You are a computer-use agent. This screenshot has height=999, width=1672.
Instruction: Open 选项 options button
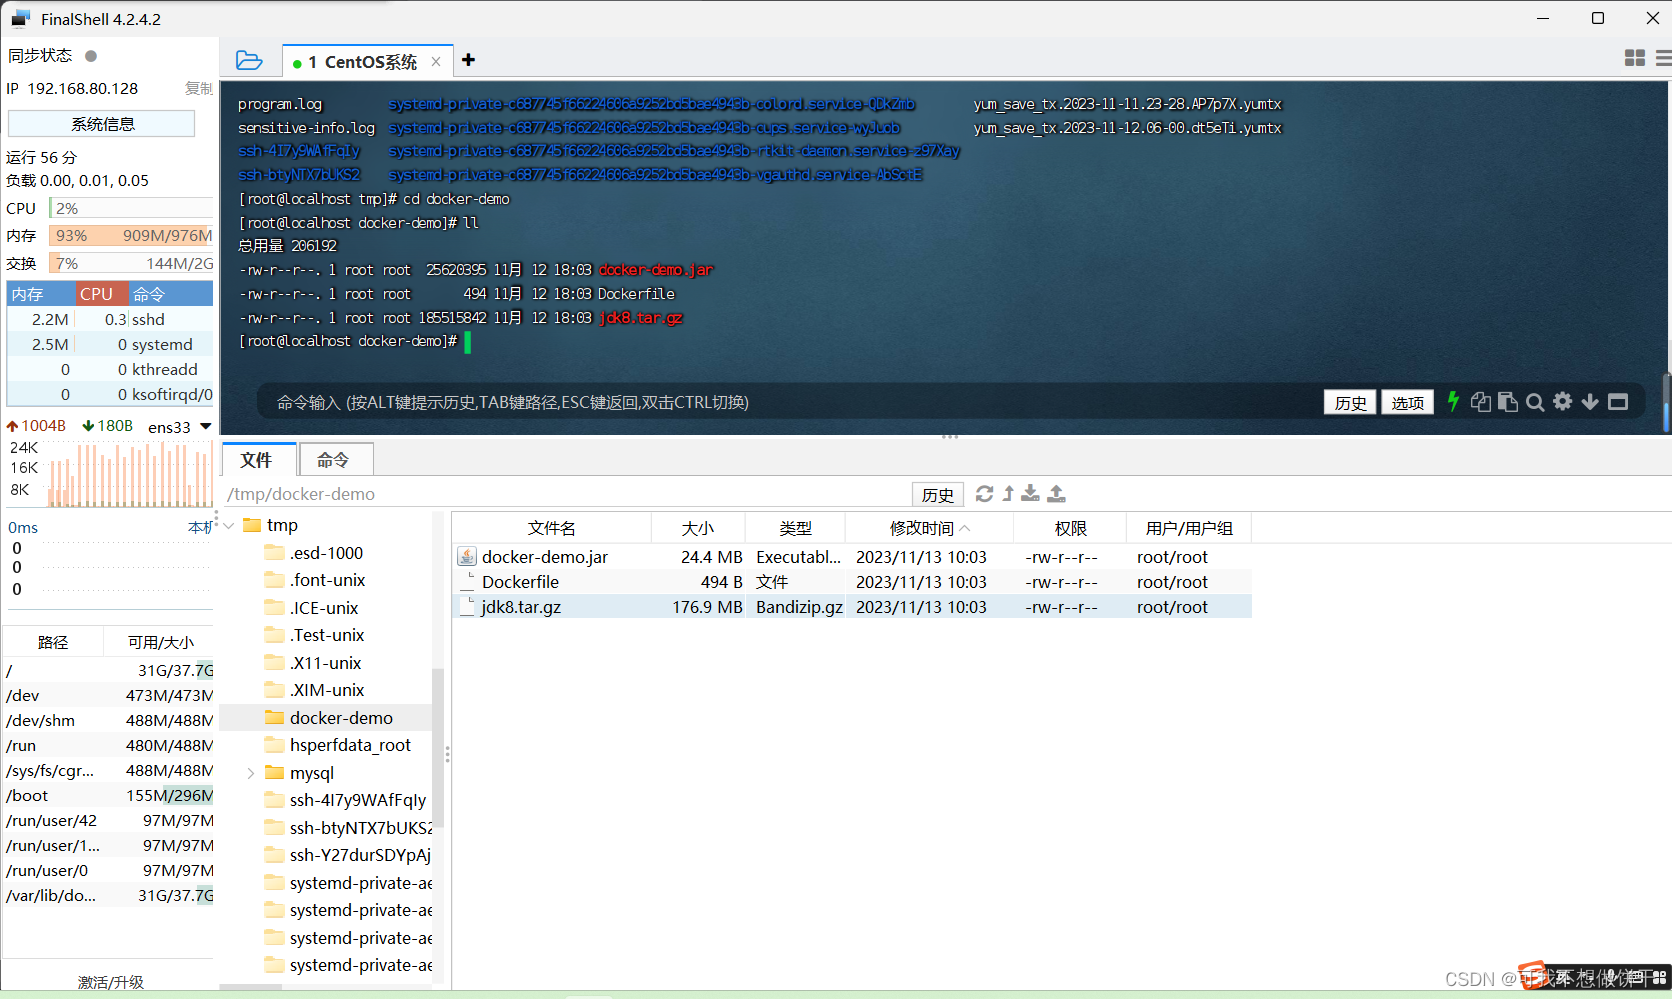click(x=1407, y=402)
